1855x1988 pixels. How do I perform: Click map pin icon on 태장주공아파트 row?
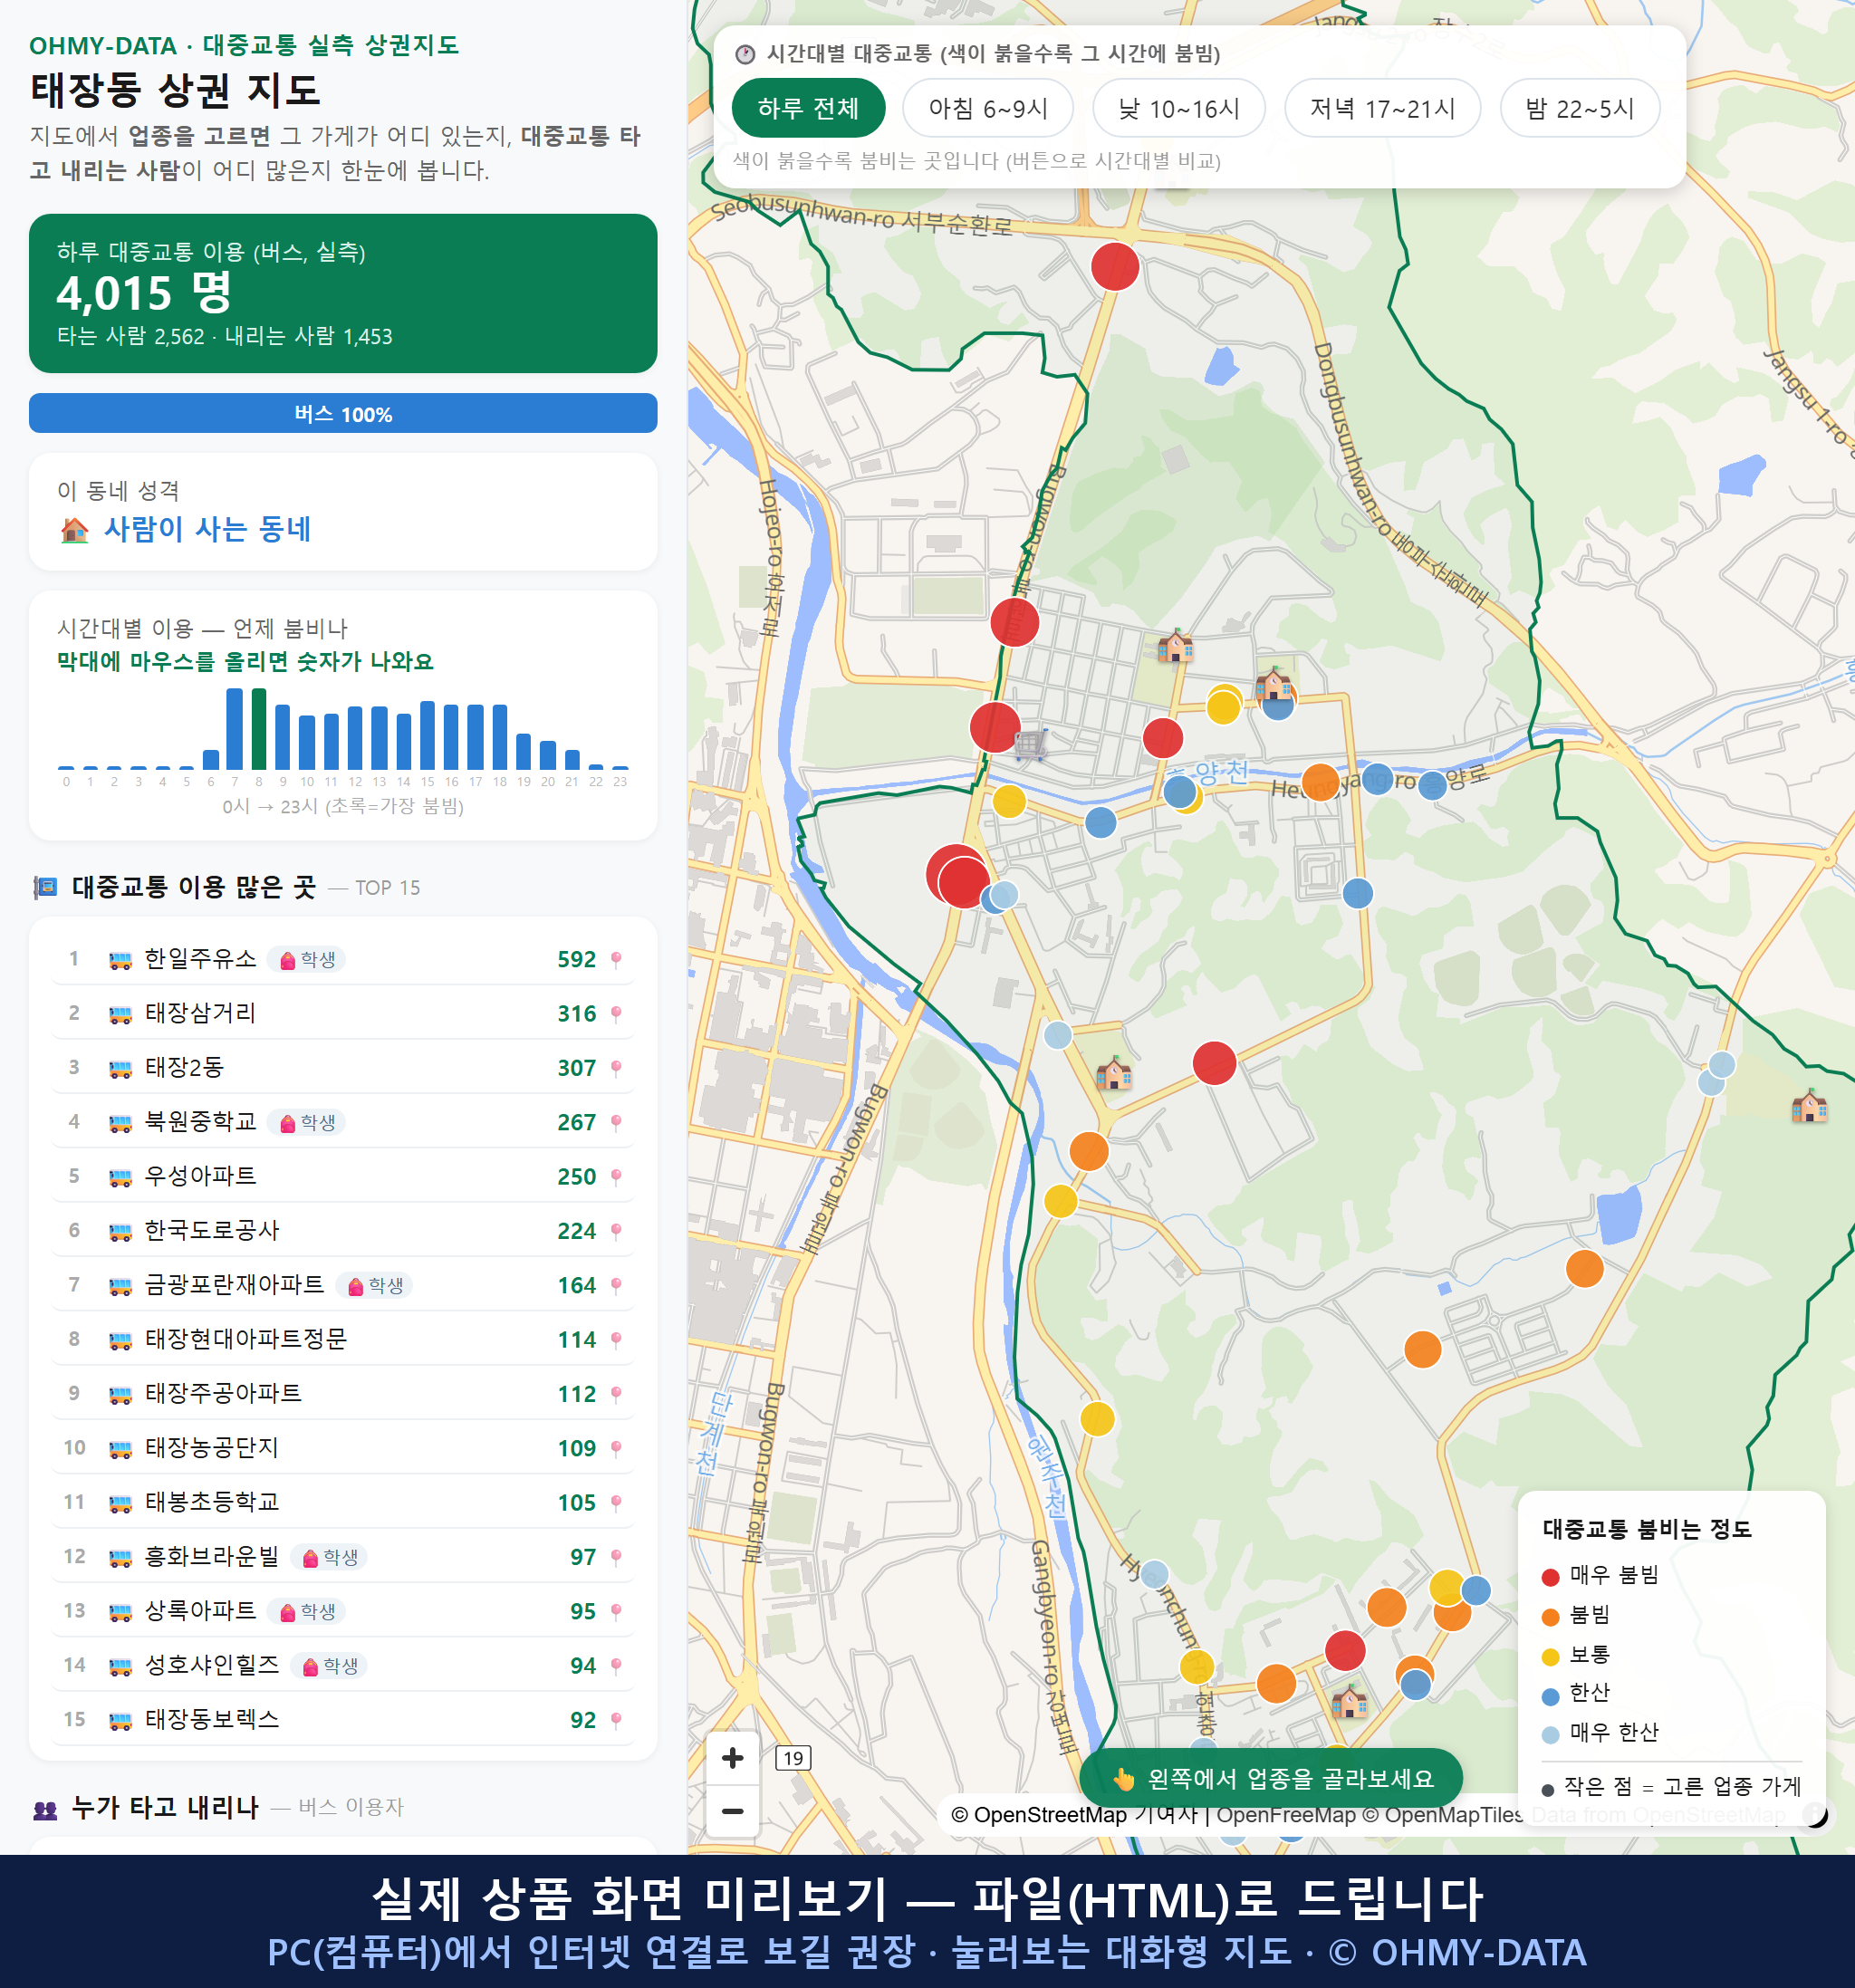pos(616,1394)
